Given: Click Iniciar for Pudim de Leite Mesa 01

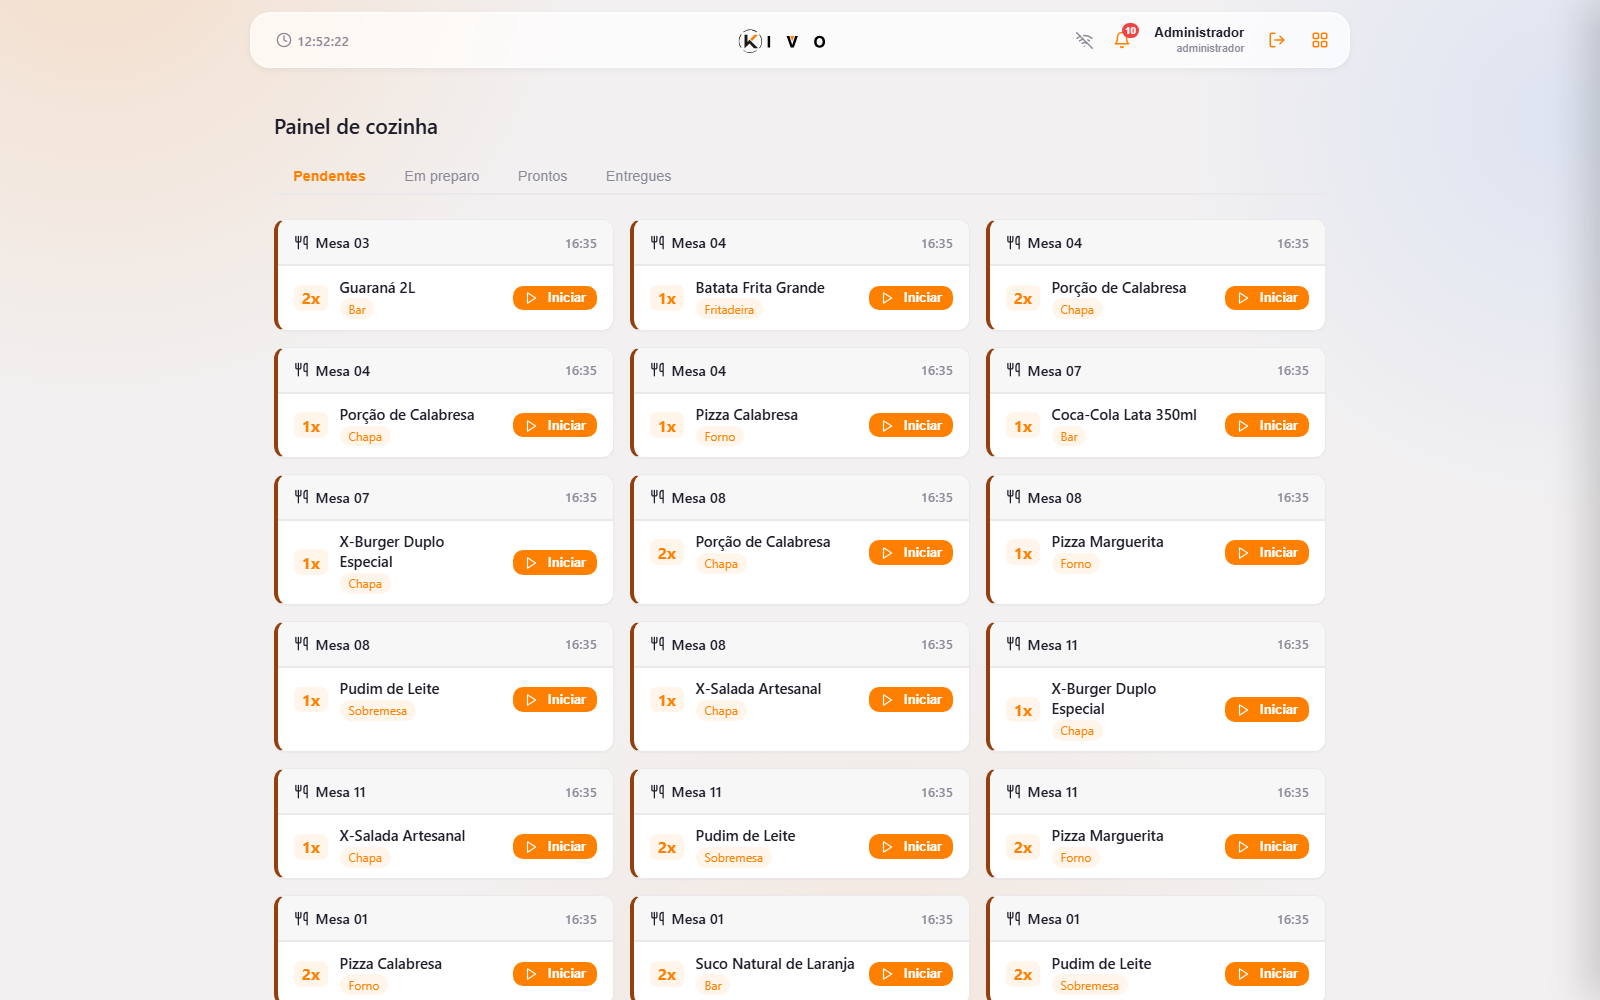Looking at the screenshot, I should (1267, 973).
